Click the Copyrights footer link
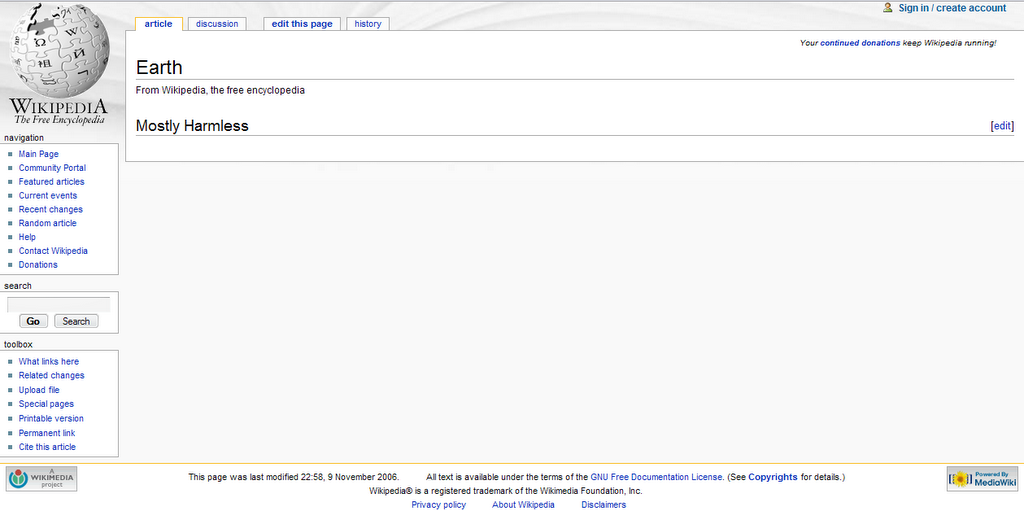Image resolution: width=1024 pixels, height=511 pixels. 773,477
